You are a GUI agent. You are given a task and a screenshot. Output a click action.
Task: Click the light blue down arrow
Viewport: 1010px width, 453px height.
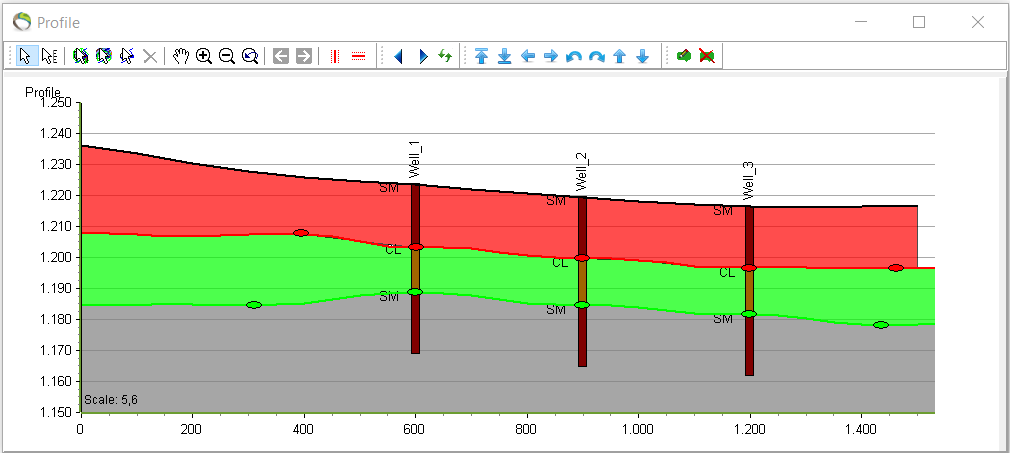coord(642,56)
